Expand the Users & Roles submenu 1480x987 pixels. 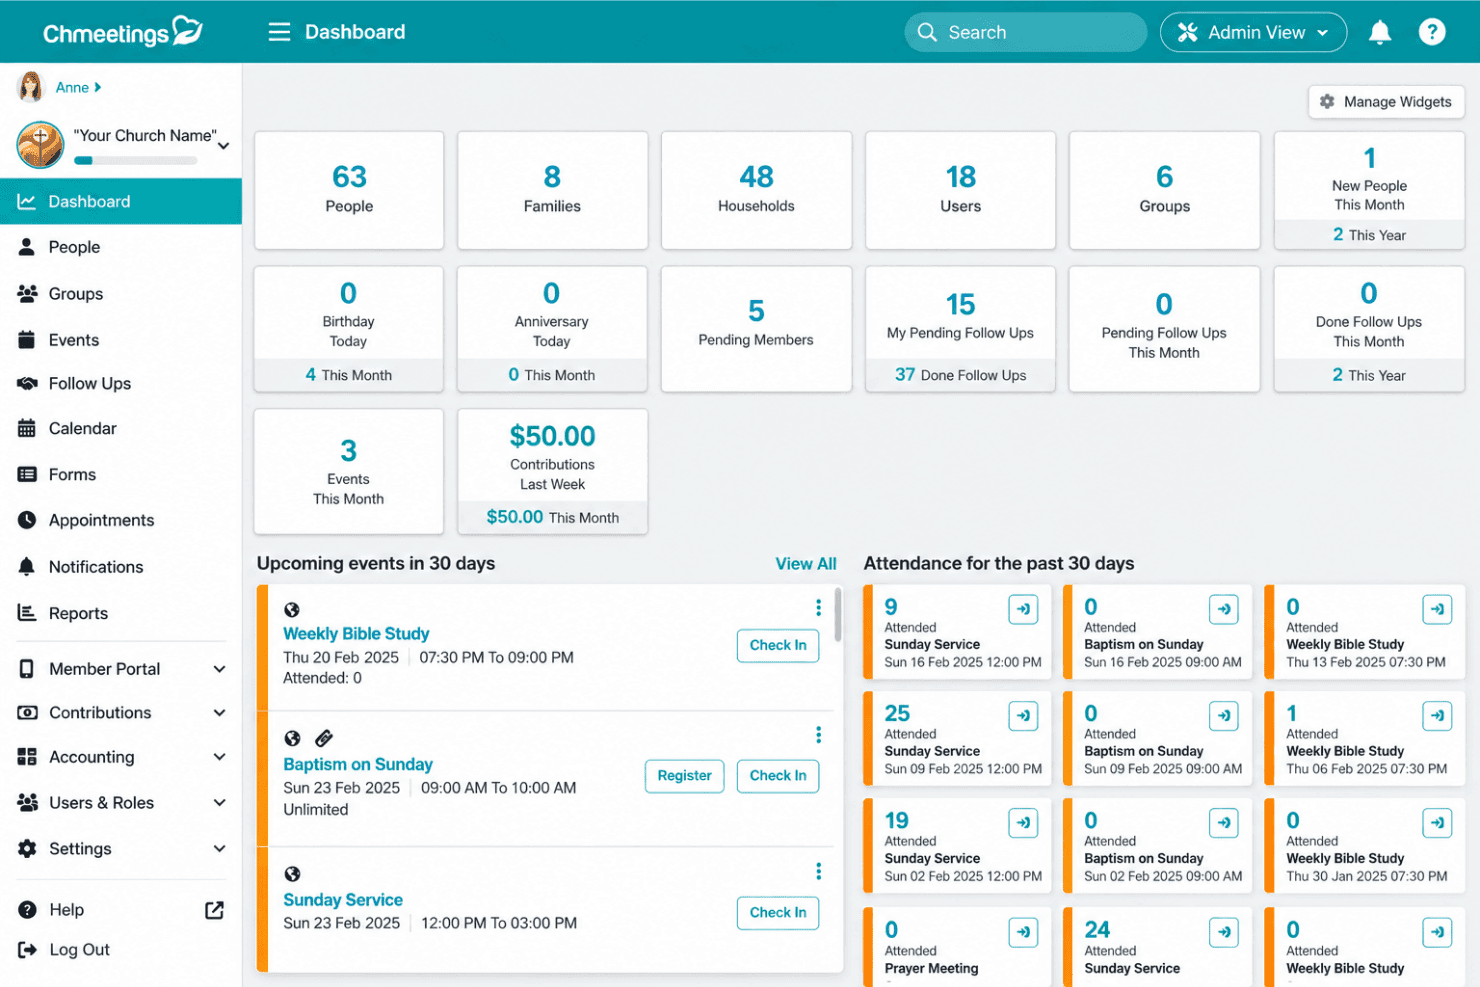click(219, 803)
